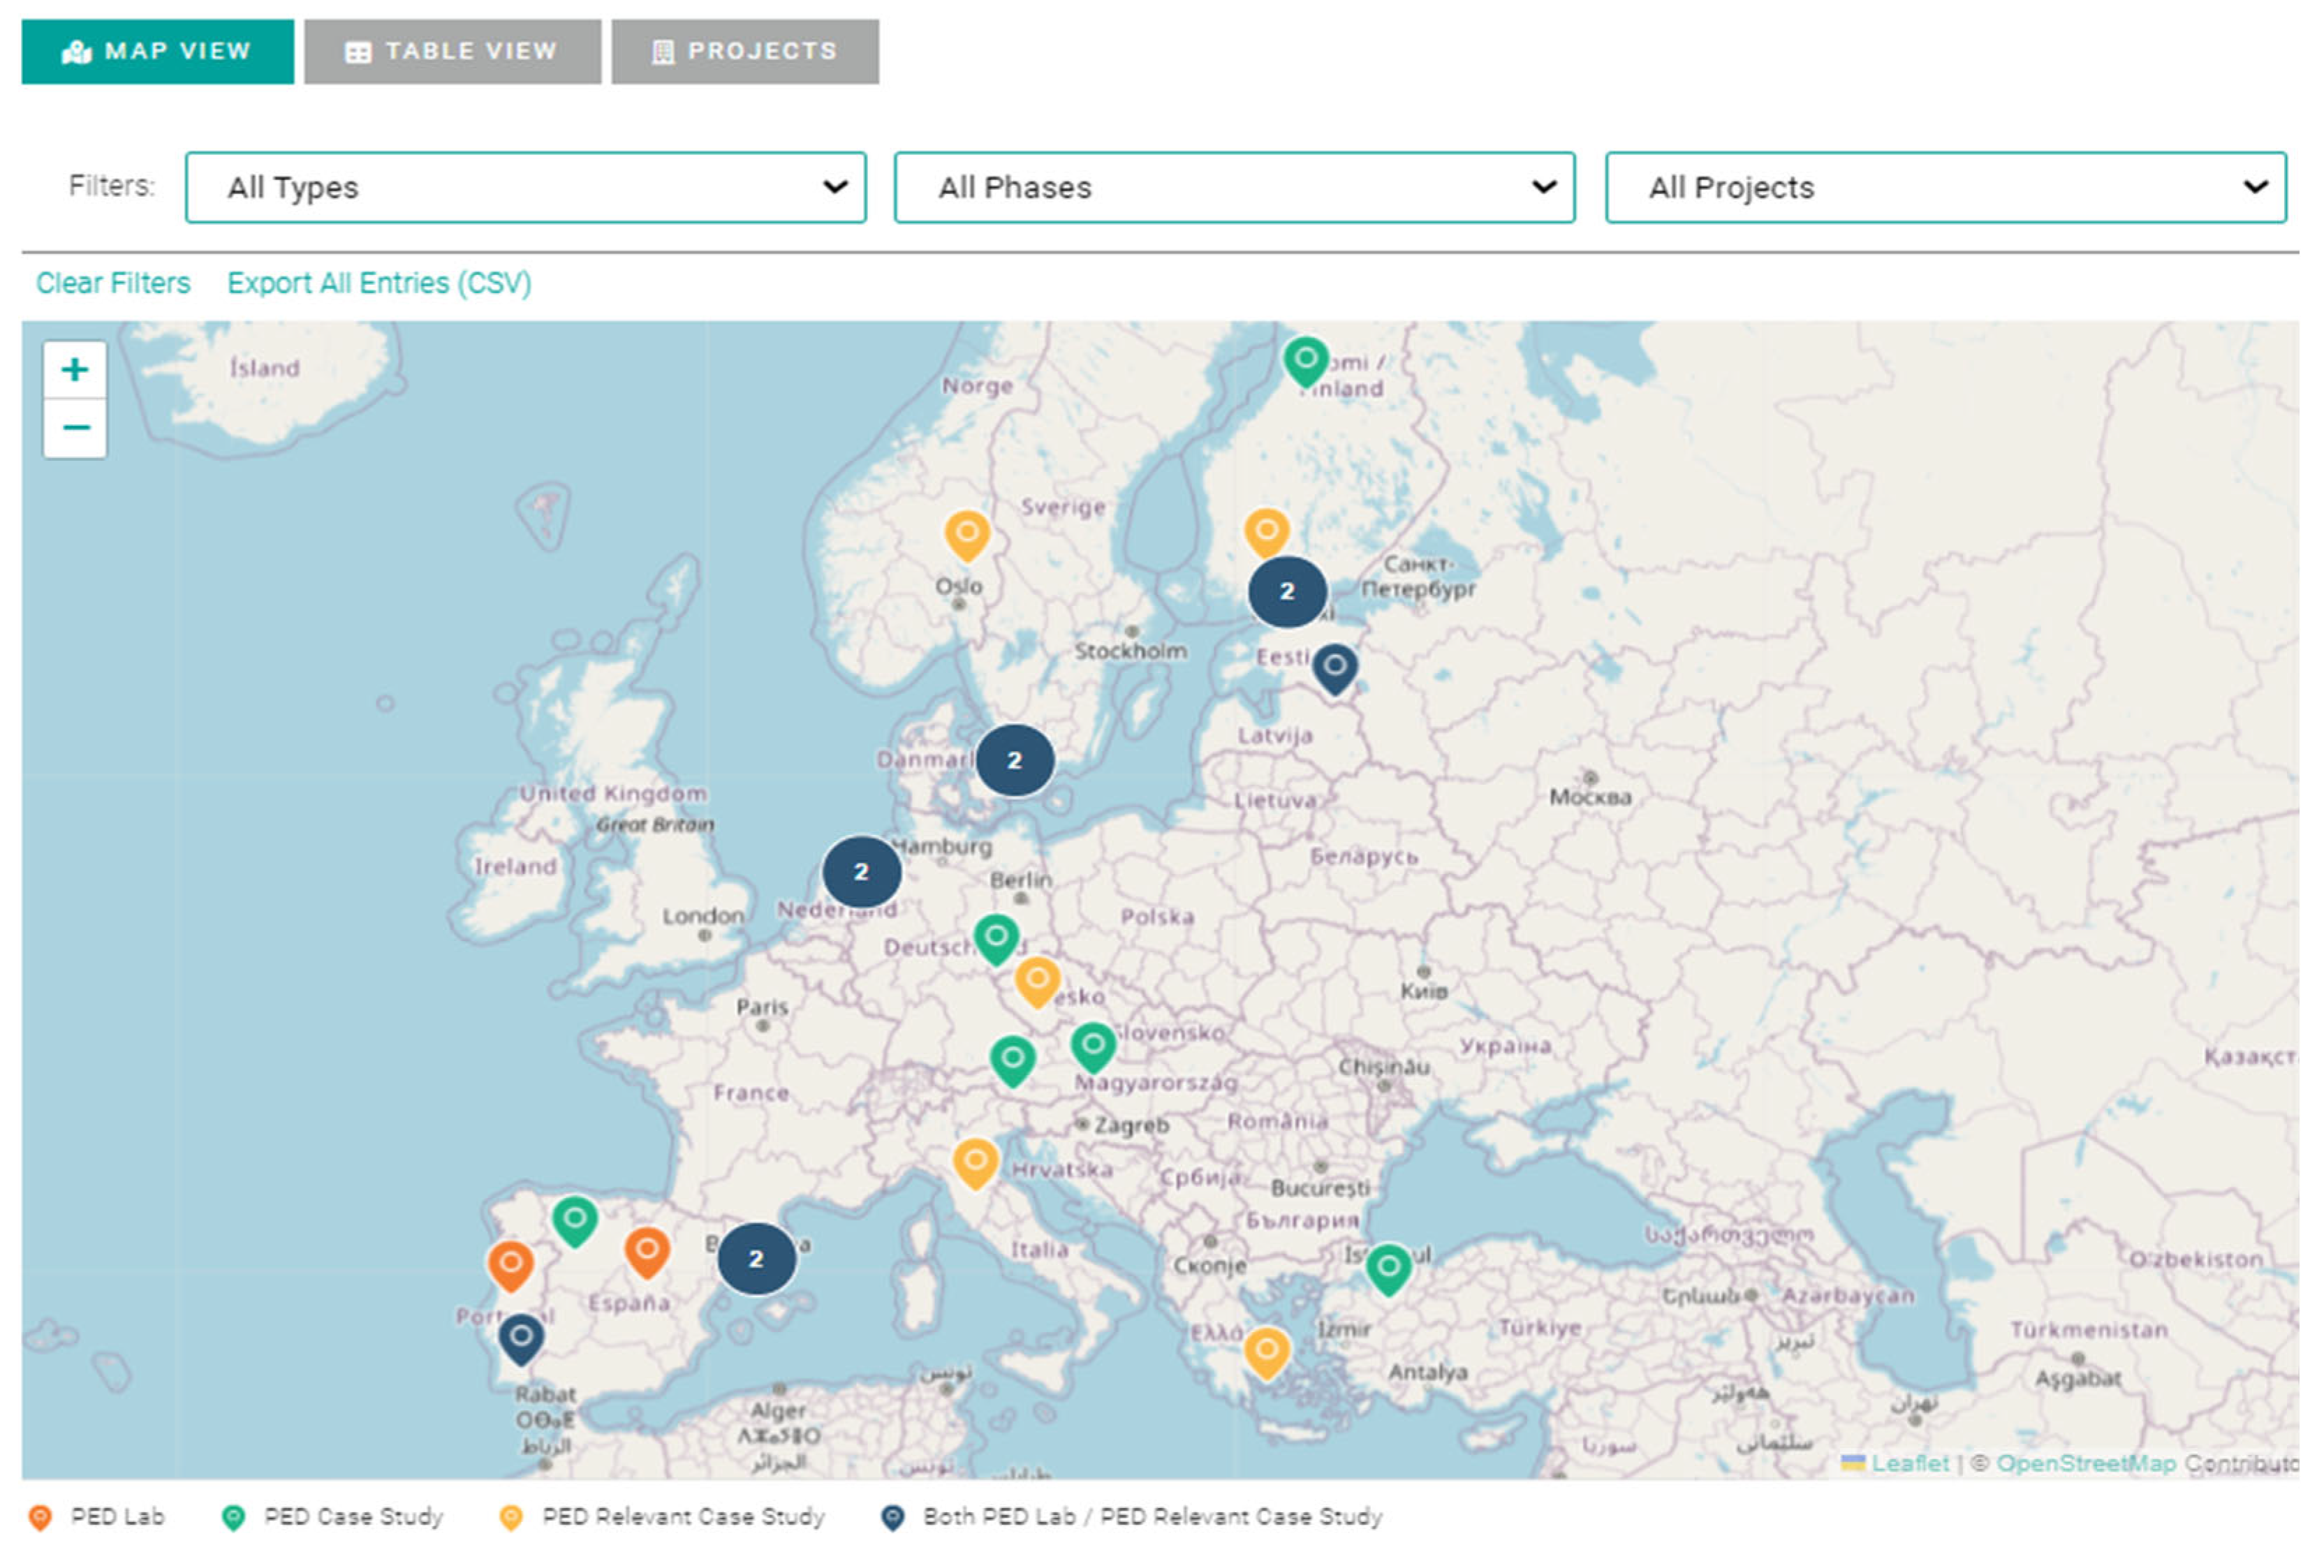
Task: Click green PED Case Study marker over Finland
Action: coord(1305,360)
